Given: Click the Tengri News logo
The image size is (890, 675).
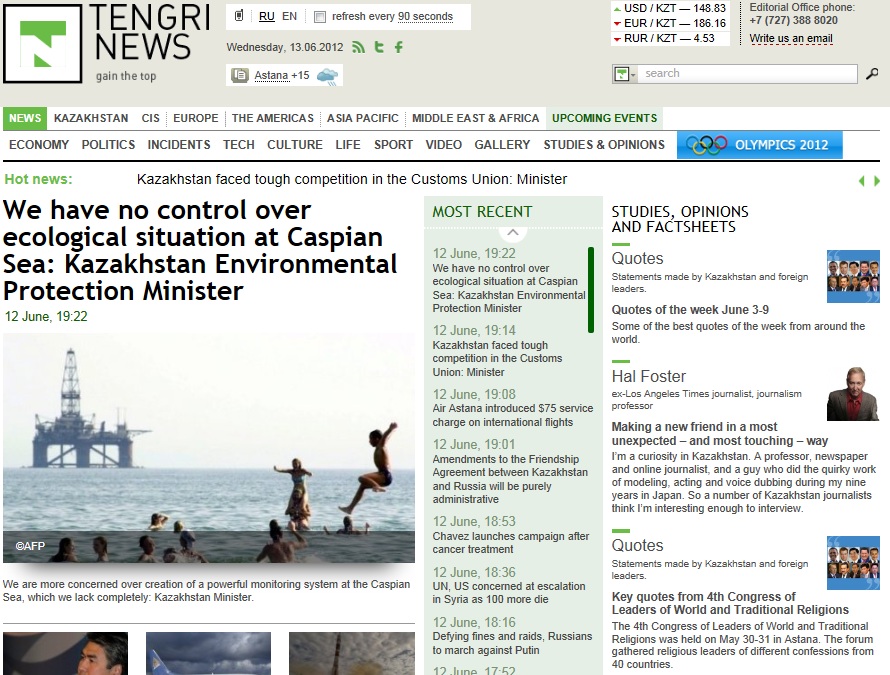Looking at the screenshot, I should coord(42,44).
